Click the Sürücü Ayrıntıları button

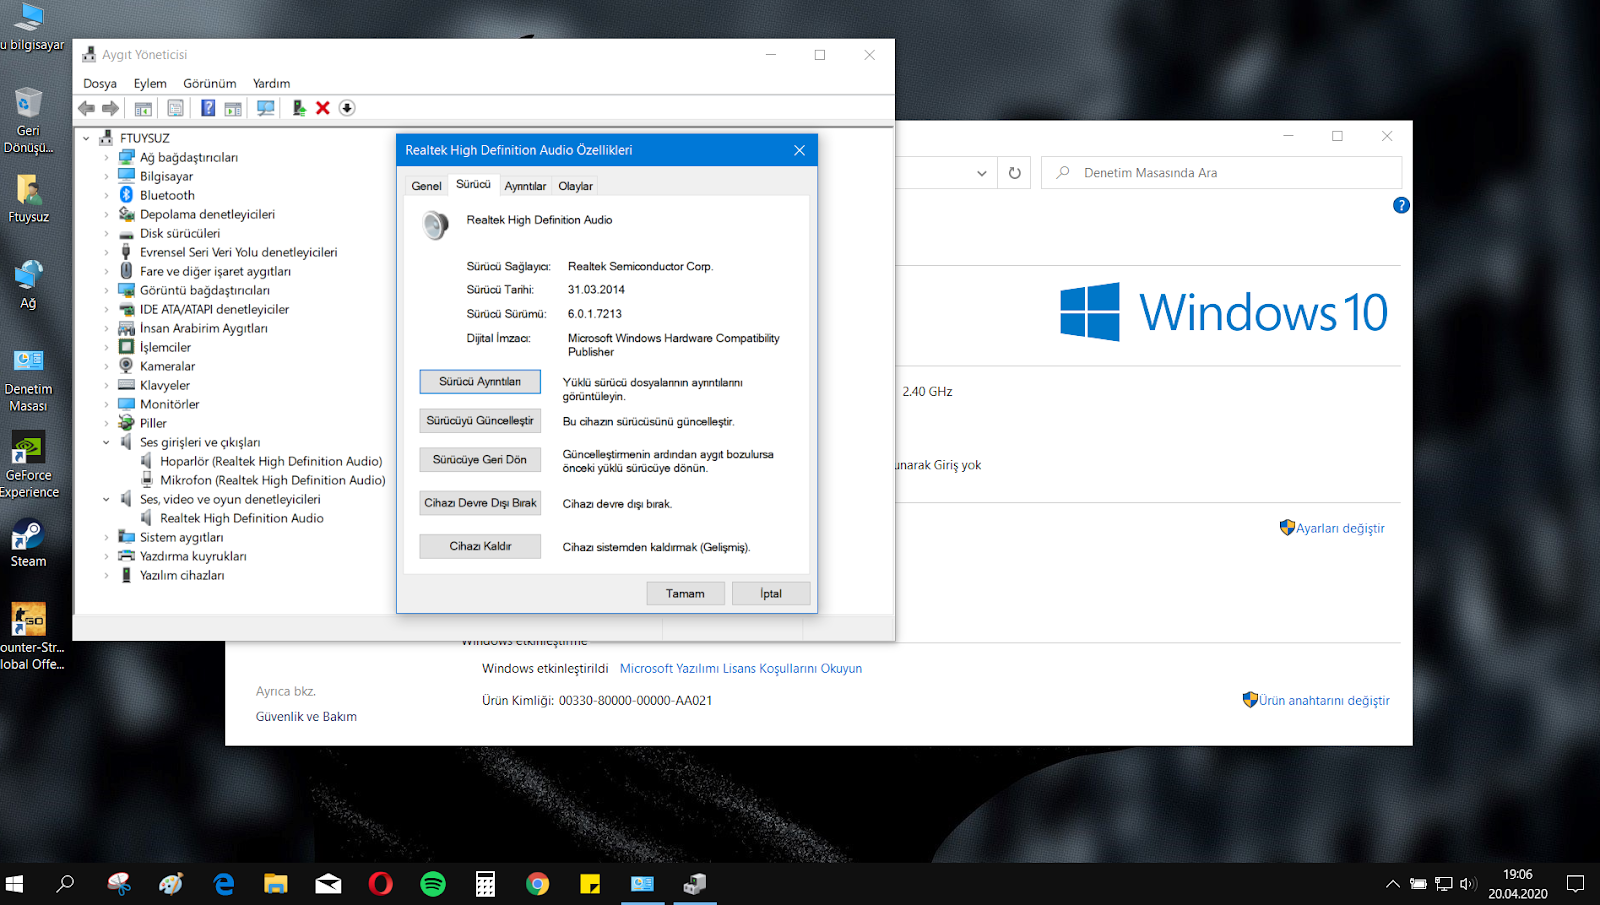(480, 382)
